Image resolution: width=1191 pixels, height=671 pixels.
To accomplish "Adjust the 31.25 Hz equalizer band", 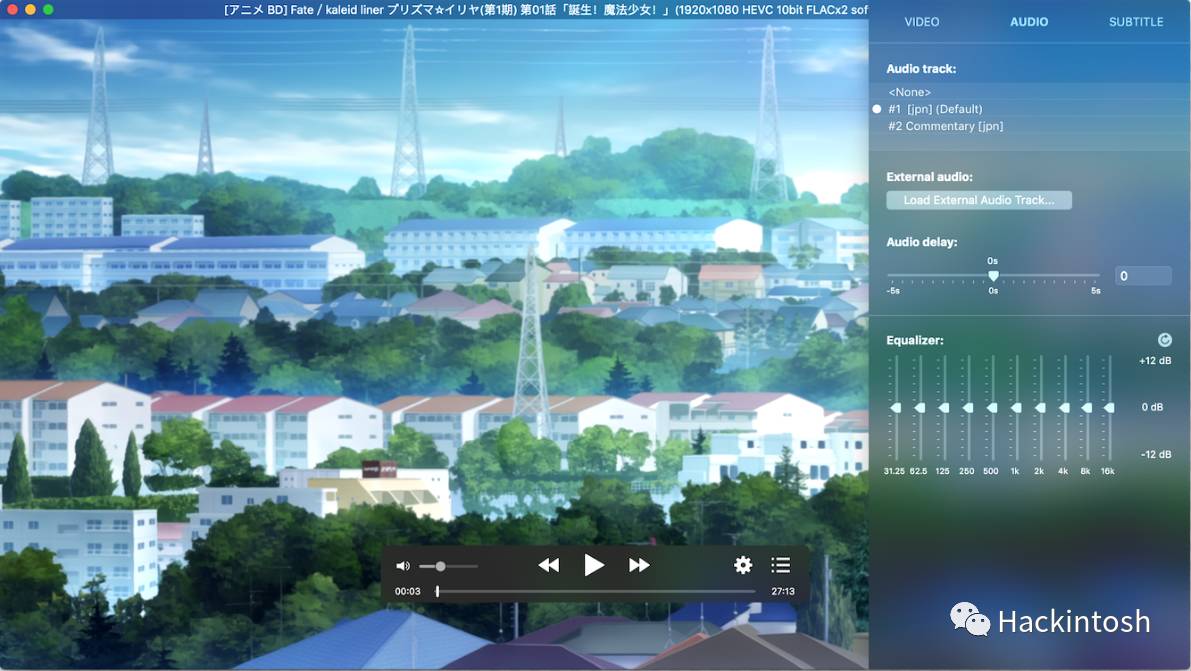I will click(895, 407).
